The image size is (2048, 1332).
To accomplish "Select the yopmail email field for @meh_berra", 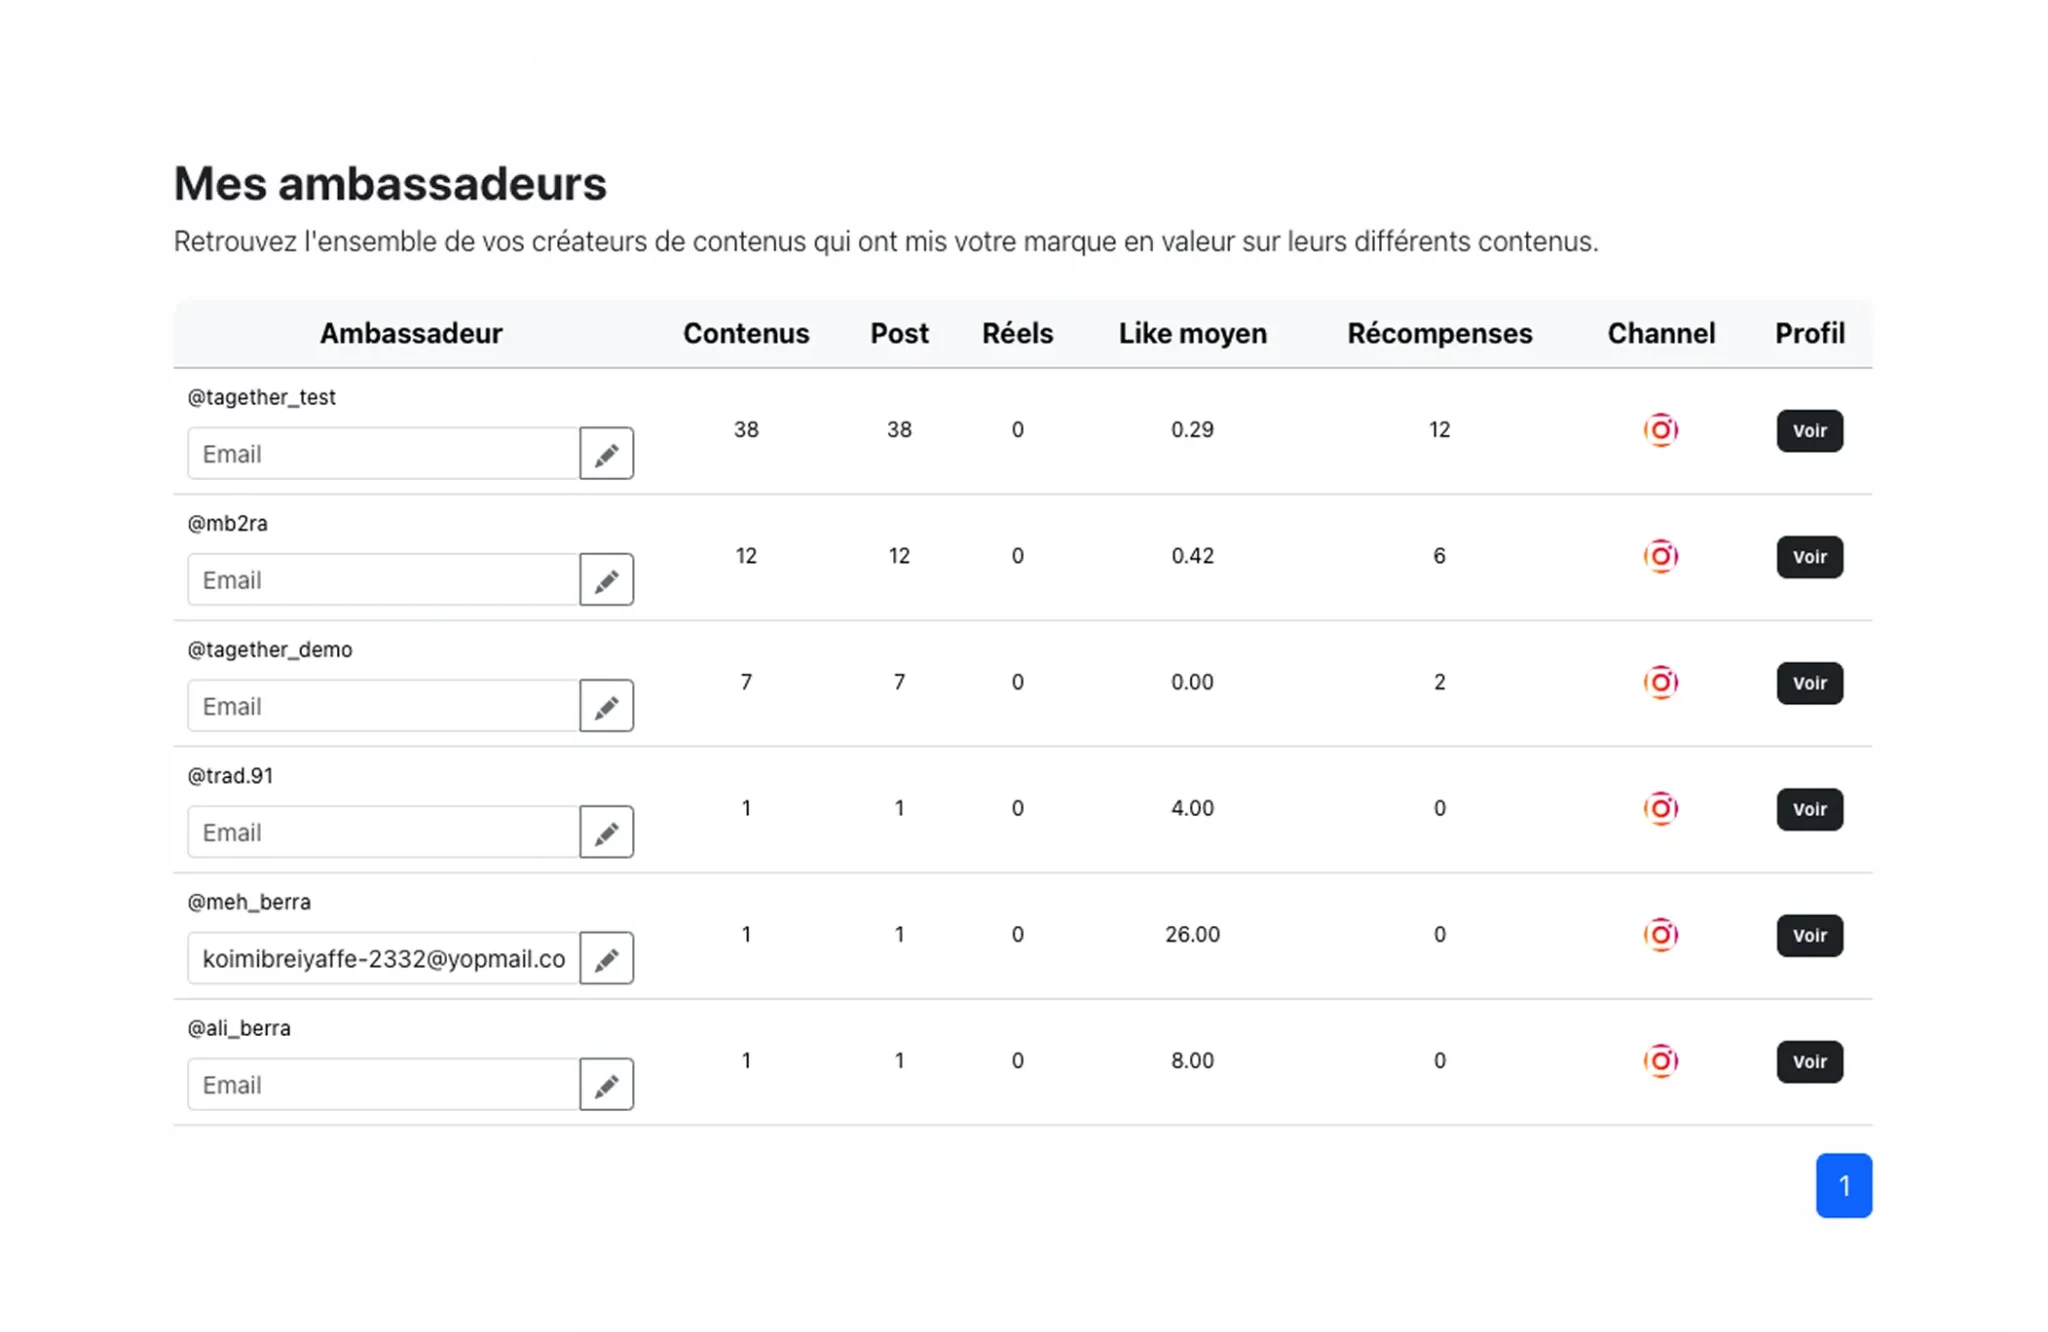I will pos(384,958).
